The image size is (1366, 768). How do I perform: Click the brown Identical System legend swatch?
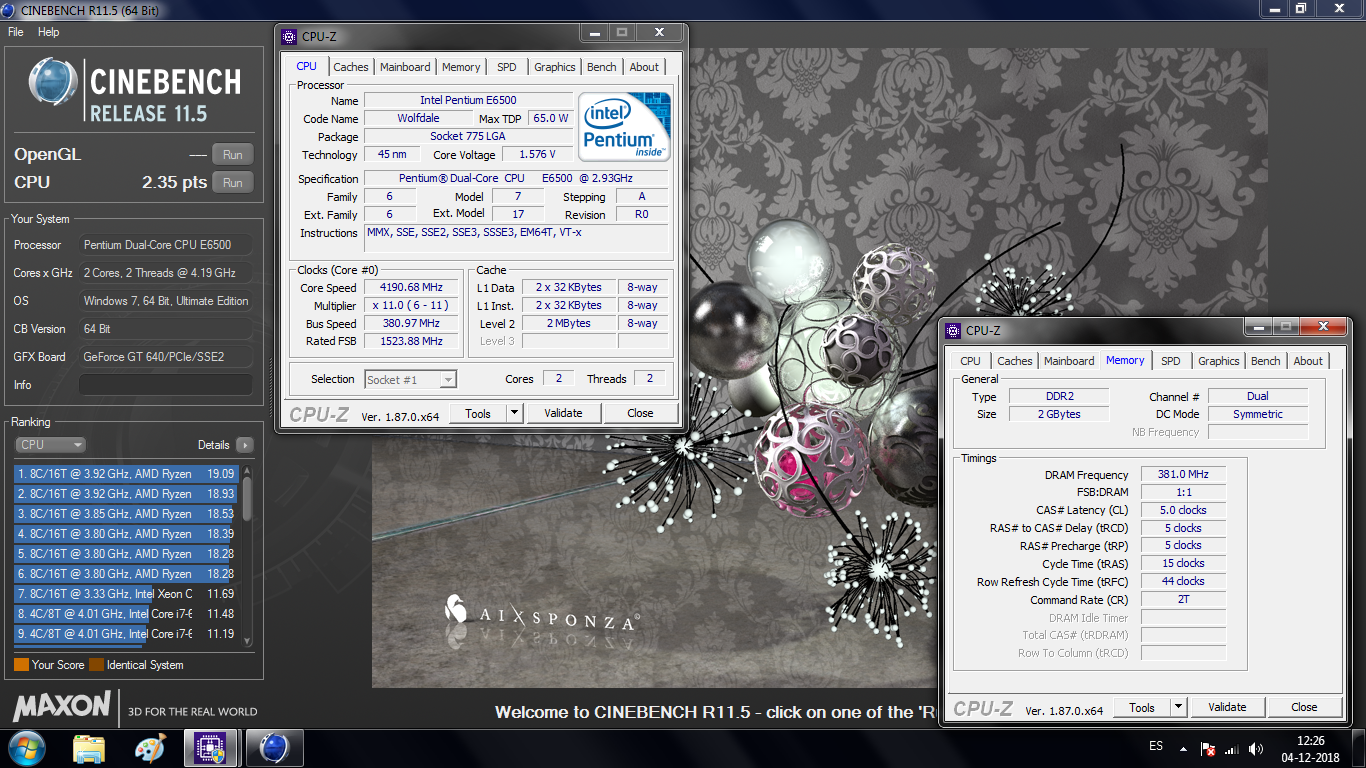(96, 665)
